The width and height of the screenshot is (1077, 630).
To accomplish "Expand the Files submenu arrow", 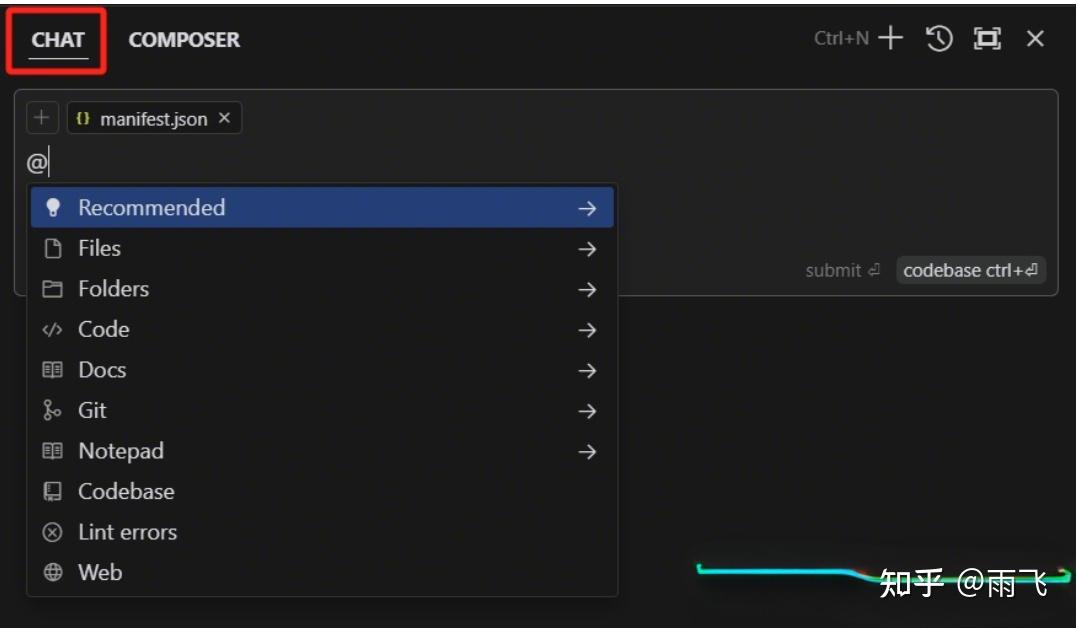I will point(587,249).
